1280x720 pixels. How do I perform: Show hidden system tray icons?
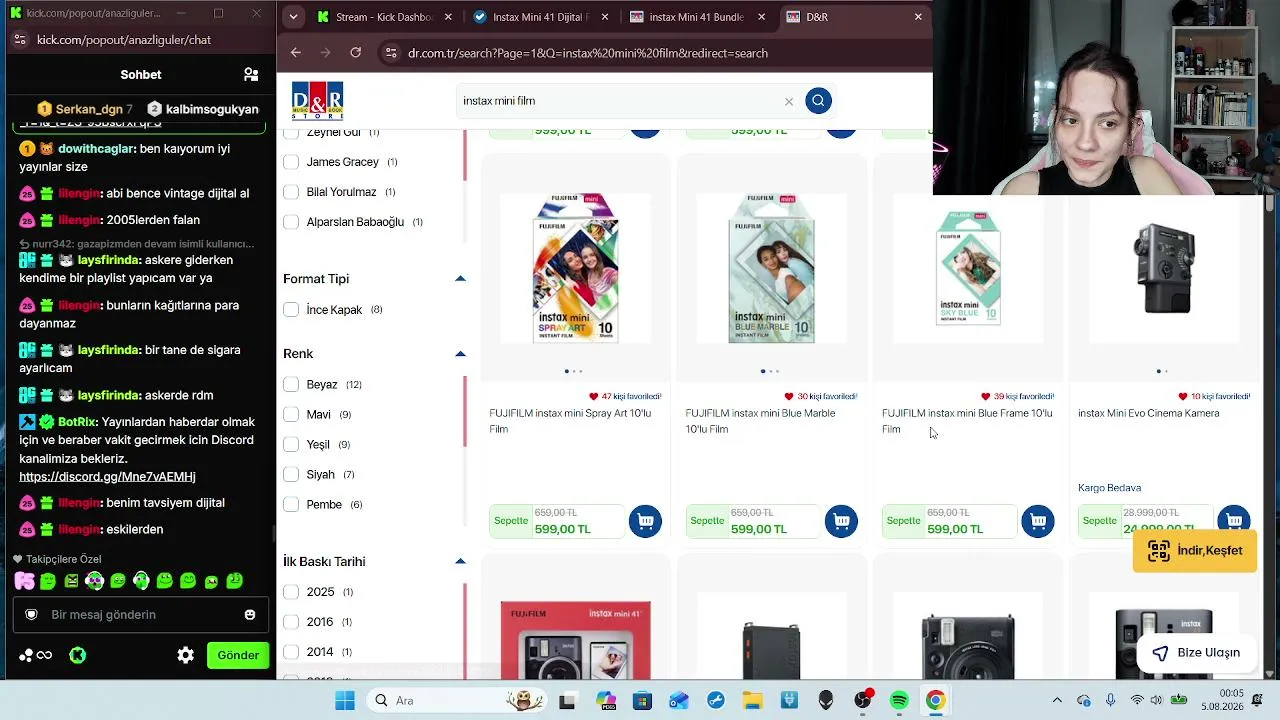(1057, 700)
